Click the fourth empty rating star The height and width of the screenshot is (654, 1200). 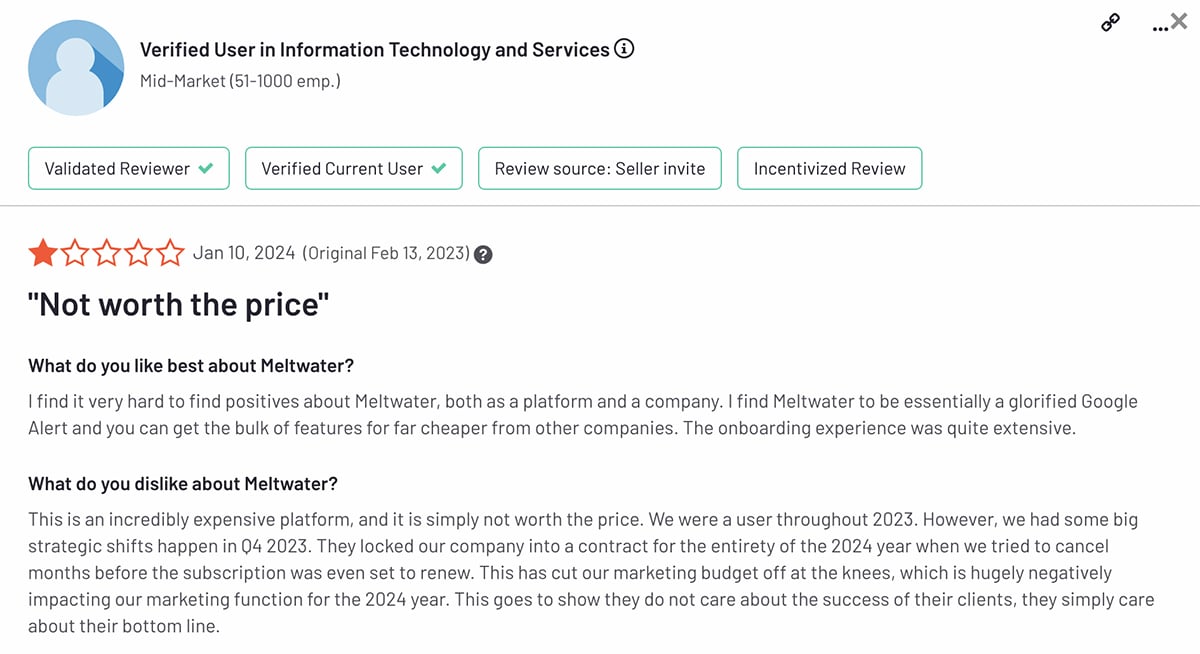coord(138,253)
